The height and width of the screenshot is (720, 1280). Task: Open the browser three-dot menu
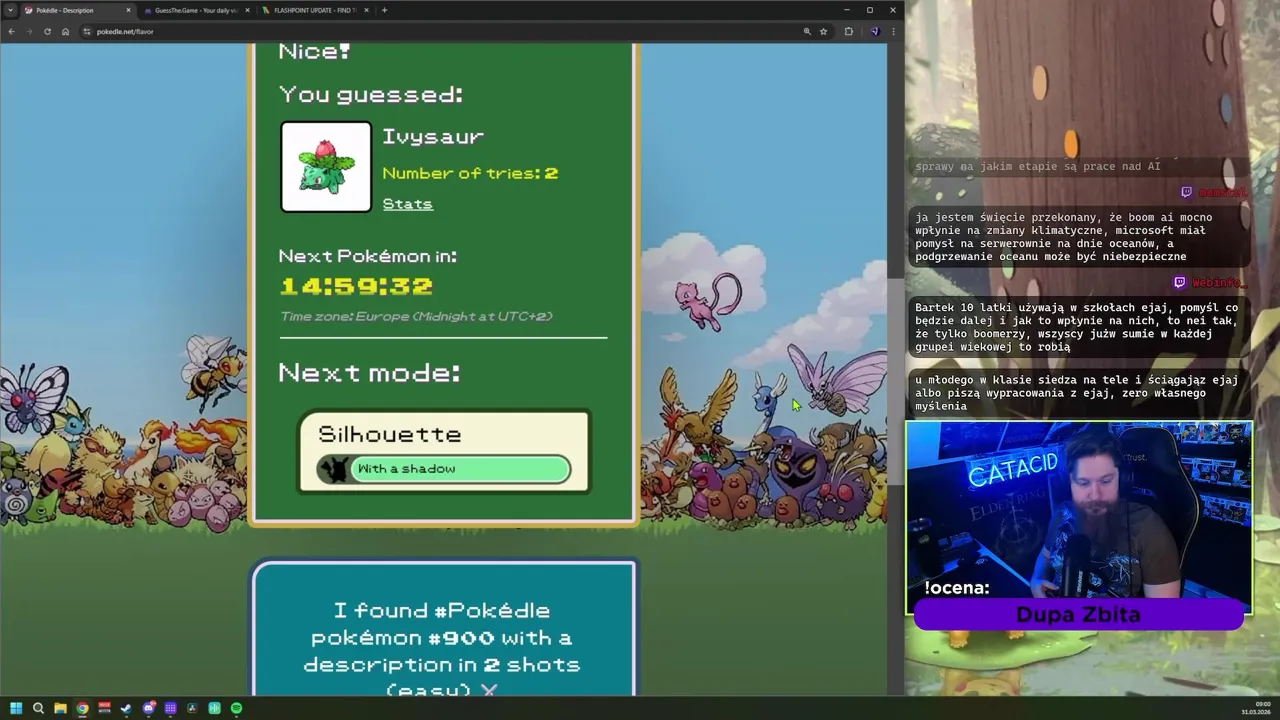point(893,31)
